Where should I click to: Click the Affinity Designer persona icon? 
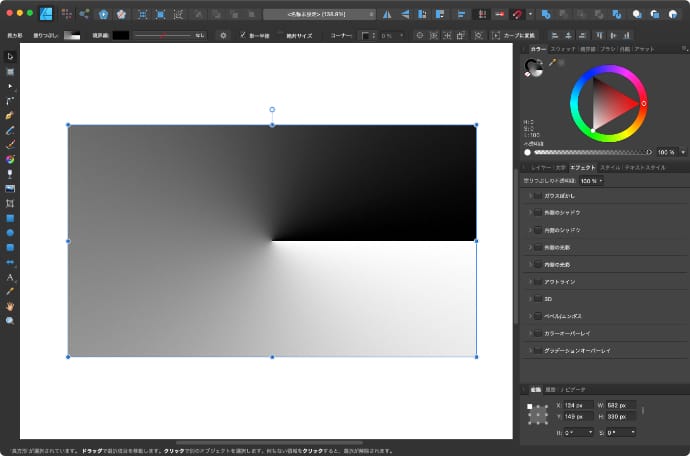click(x=45, y=14)
